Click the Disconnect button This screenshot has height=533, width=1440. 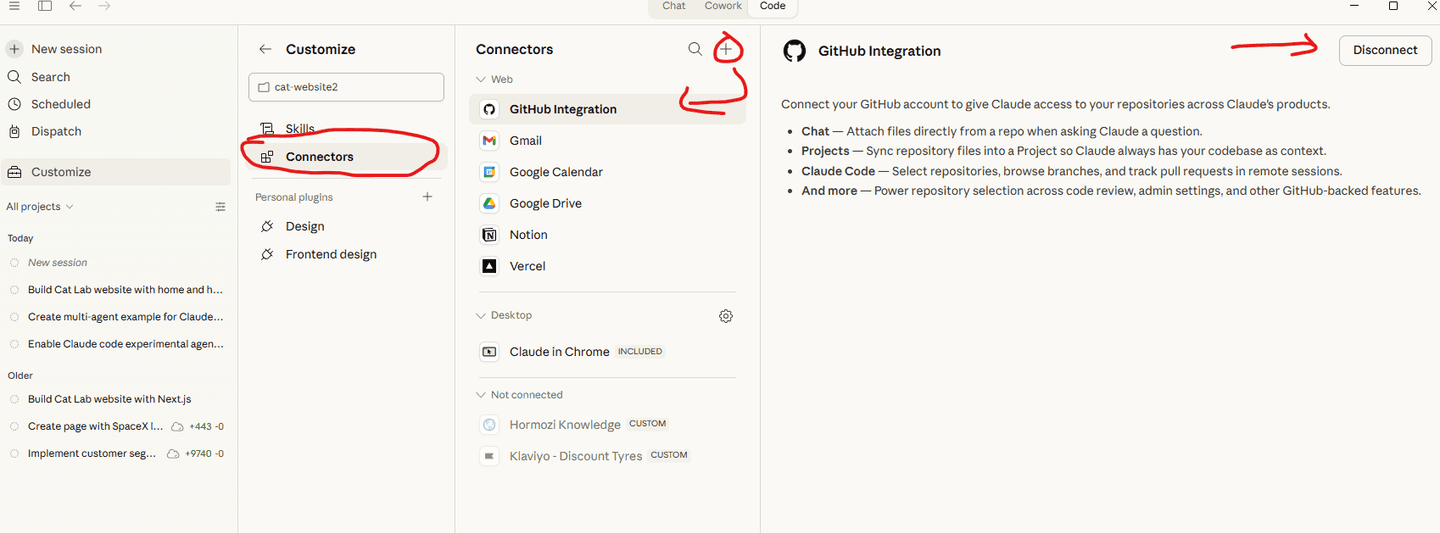[1385, 50]
